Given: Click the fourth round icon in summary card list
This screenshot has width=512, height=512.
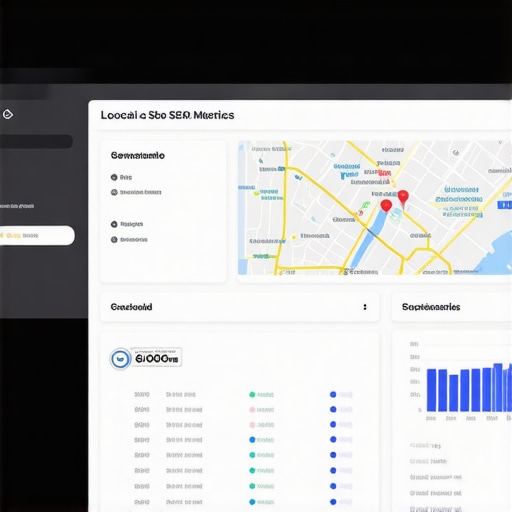Looking at the screenshot, I should pos(114,239).
